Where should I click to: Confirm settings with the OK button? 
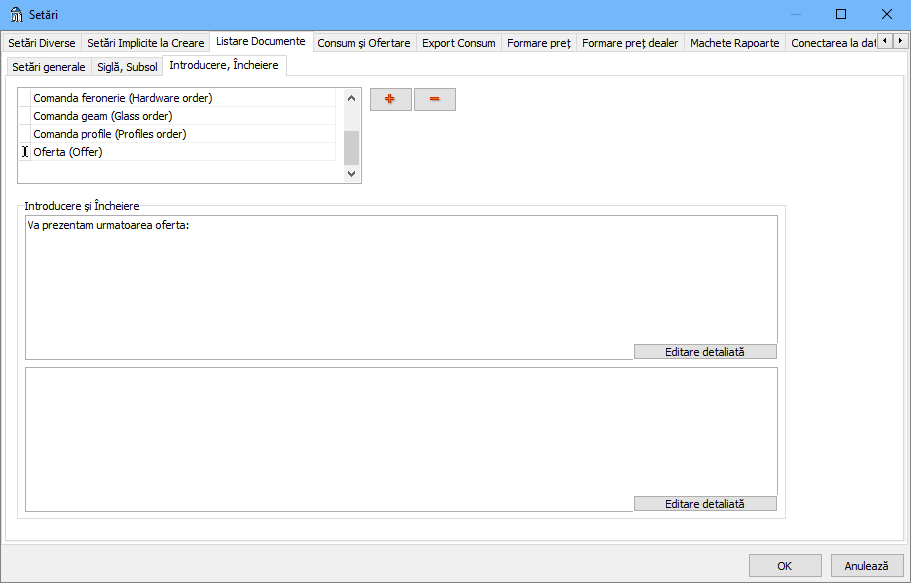tap(785, 565)
